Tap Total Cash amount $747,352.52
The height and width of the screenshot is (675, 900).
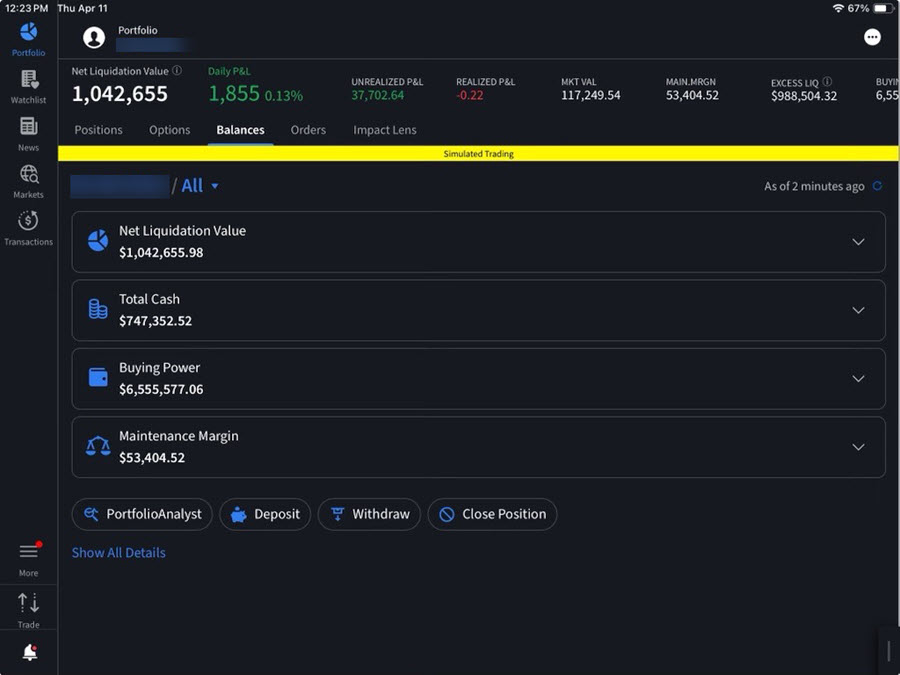[x=156, y=321]
